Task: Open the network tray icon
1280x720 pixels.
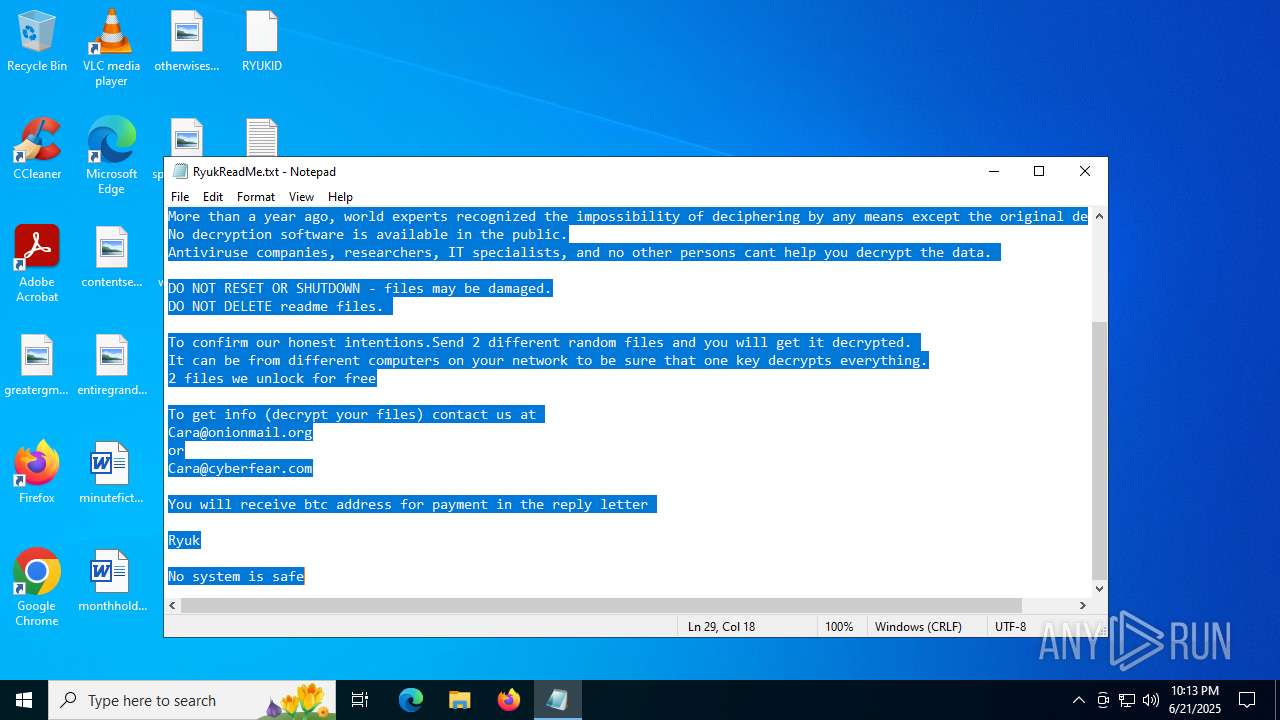Action: pyautogui.click(x=1127, y=700)
